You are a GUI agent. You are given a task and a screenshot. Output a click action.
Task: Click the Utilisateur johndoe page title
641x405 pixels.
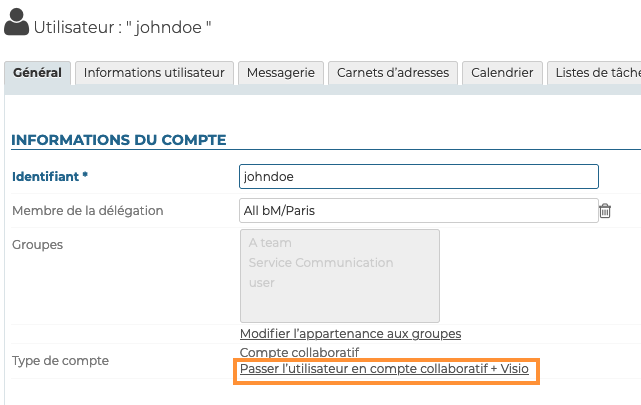(122, 26)
